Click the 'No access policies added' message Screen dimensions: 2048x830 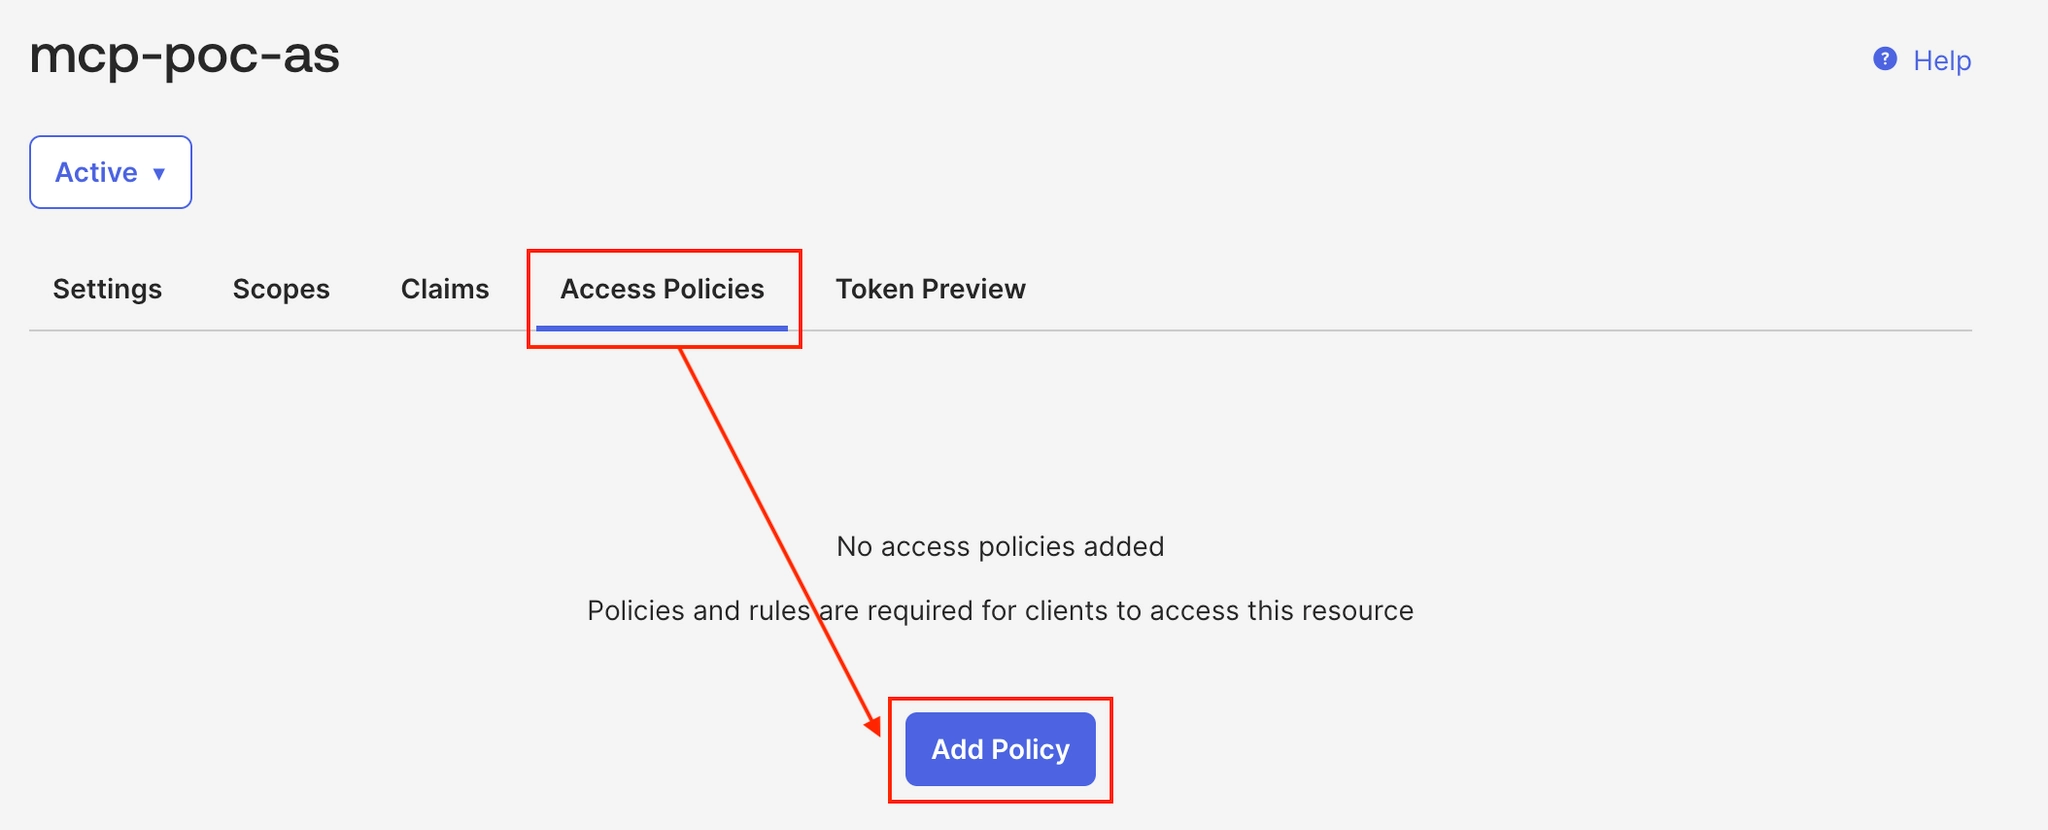click(1000, 546)
